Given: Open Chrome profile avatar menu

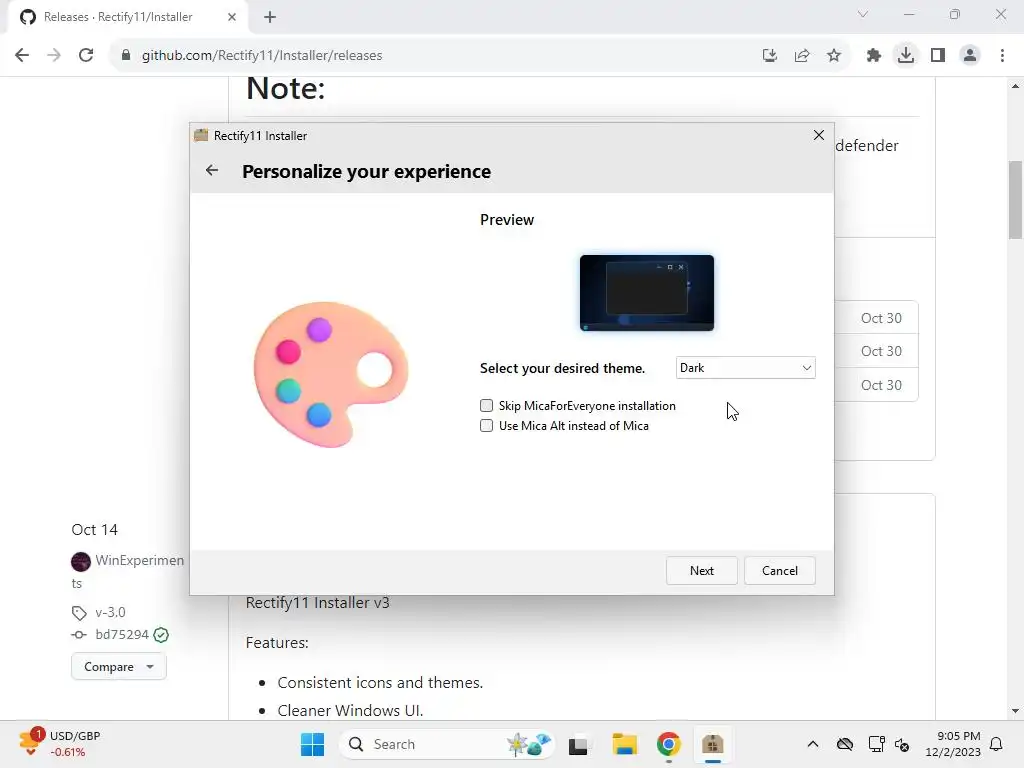Looking at the screenshot, I should (x=970, y=56).
